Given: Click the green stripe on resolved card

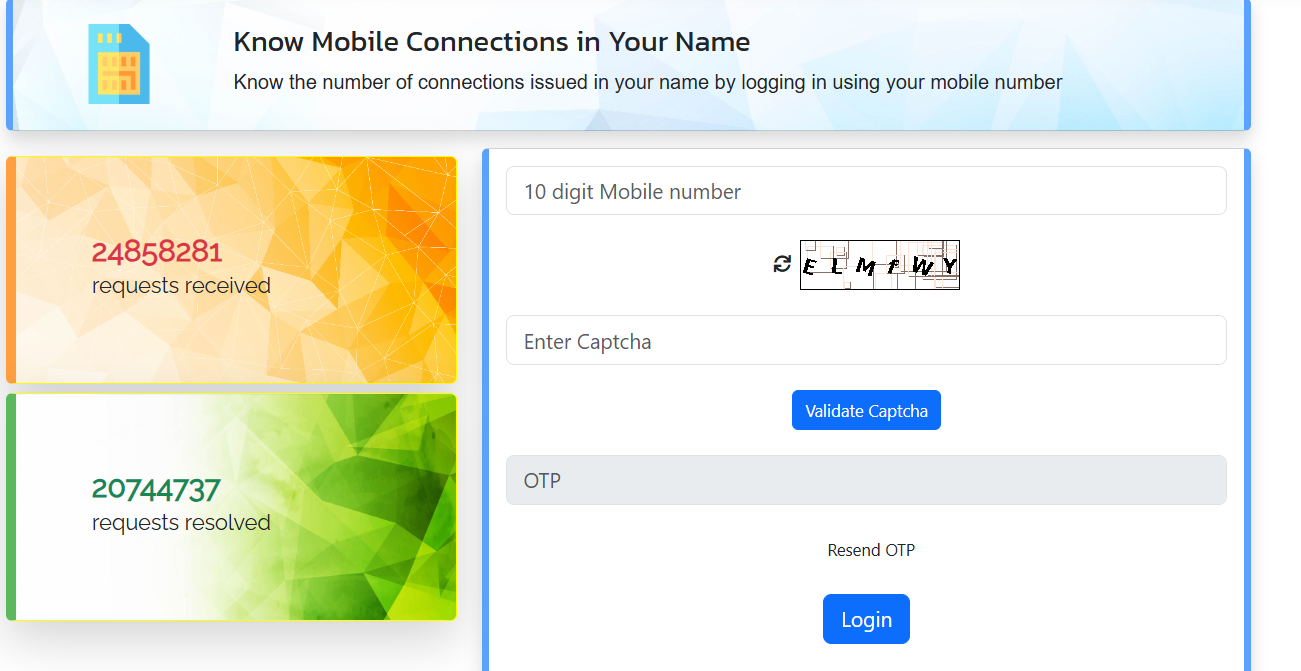Looking at the screenshot, I should click(x=11, y=507).
